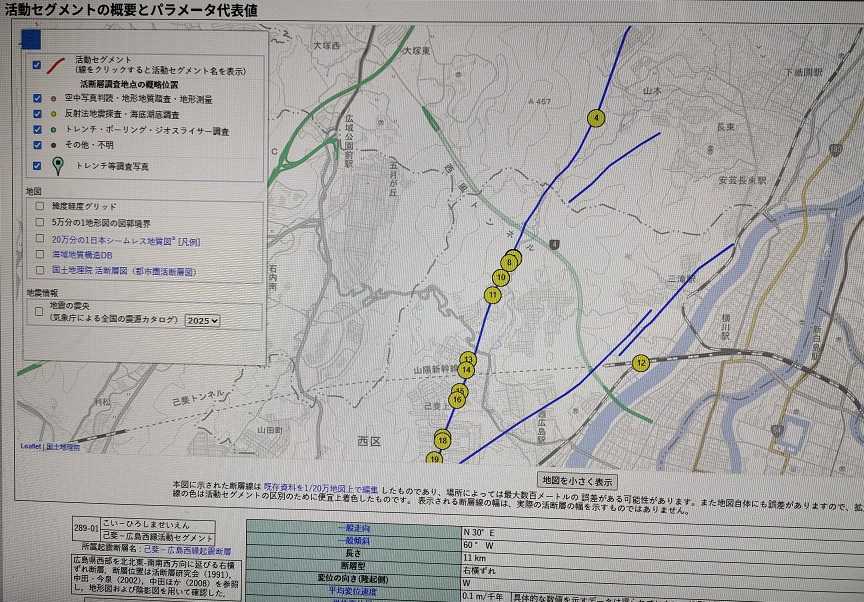This screenshot has height=602, width=864.
Task: Click survey marker number 14
Action: click(466, 370)
